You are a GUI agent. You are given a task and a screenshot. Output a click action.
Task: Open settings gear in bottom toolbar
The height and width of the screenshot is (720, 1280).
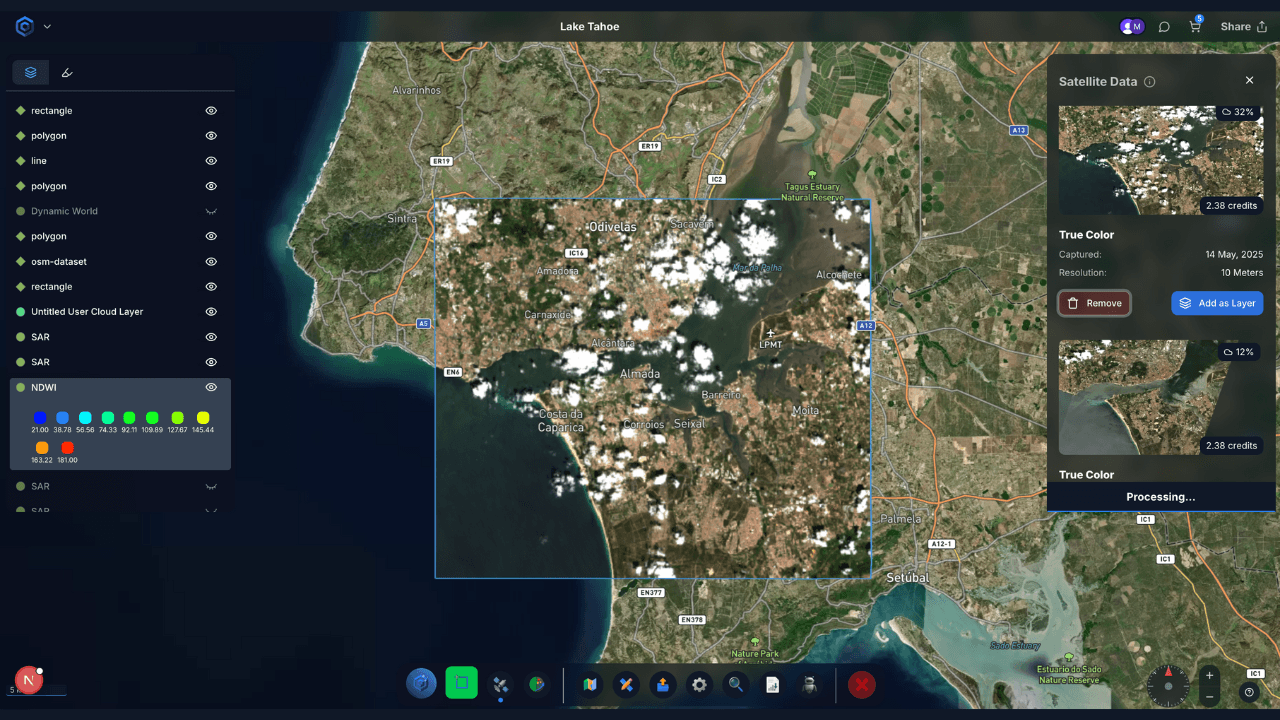click(699, 684)
